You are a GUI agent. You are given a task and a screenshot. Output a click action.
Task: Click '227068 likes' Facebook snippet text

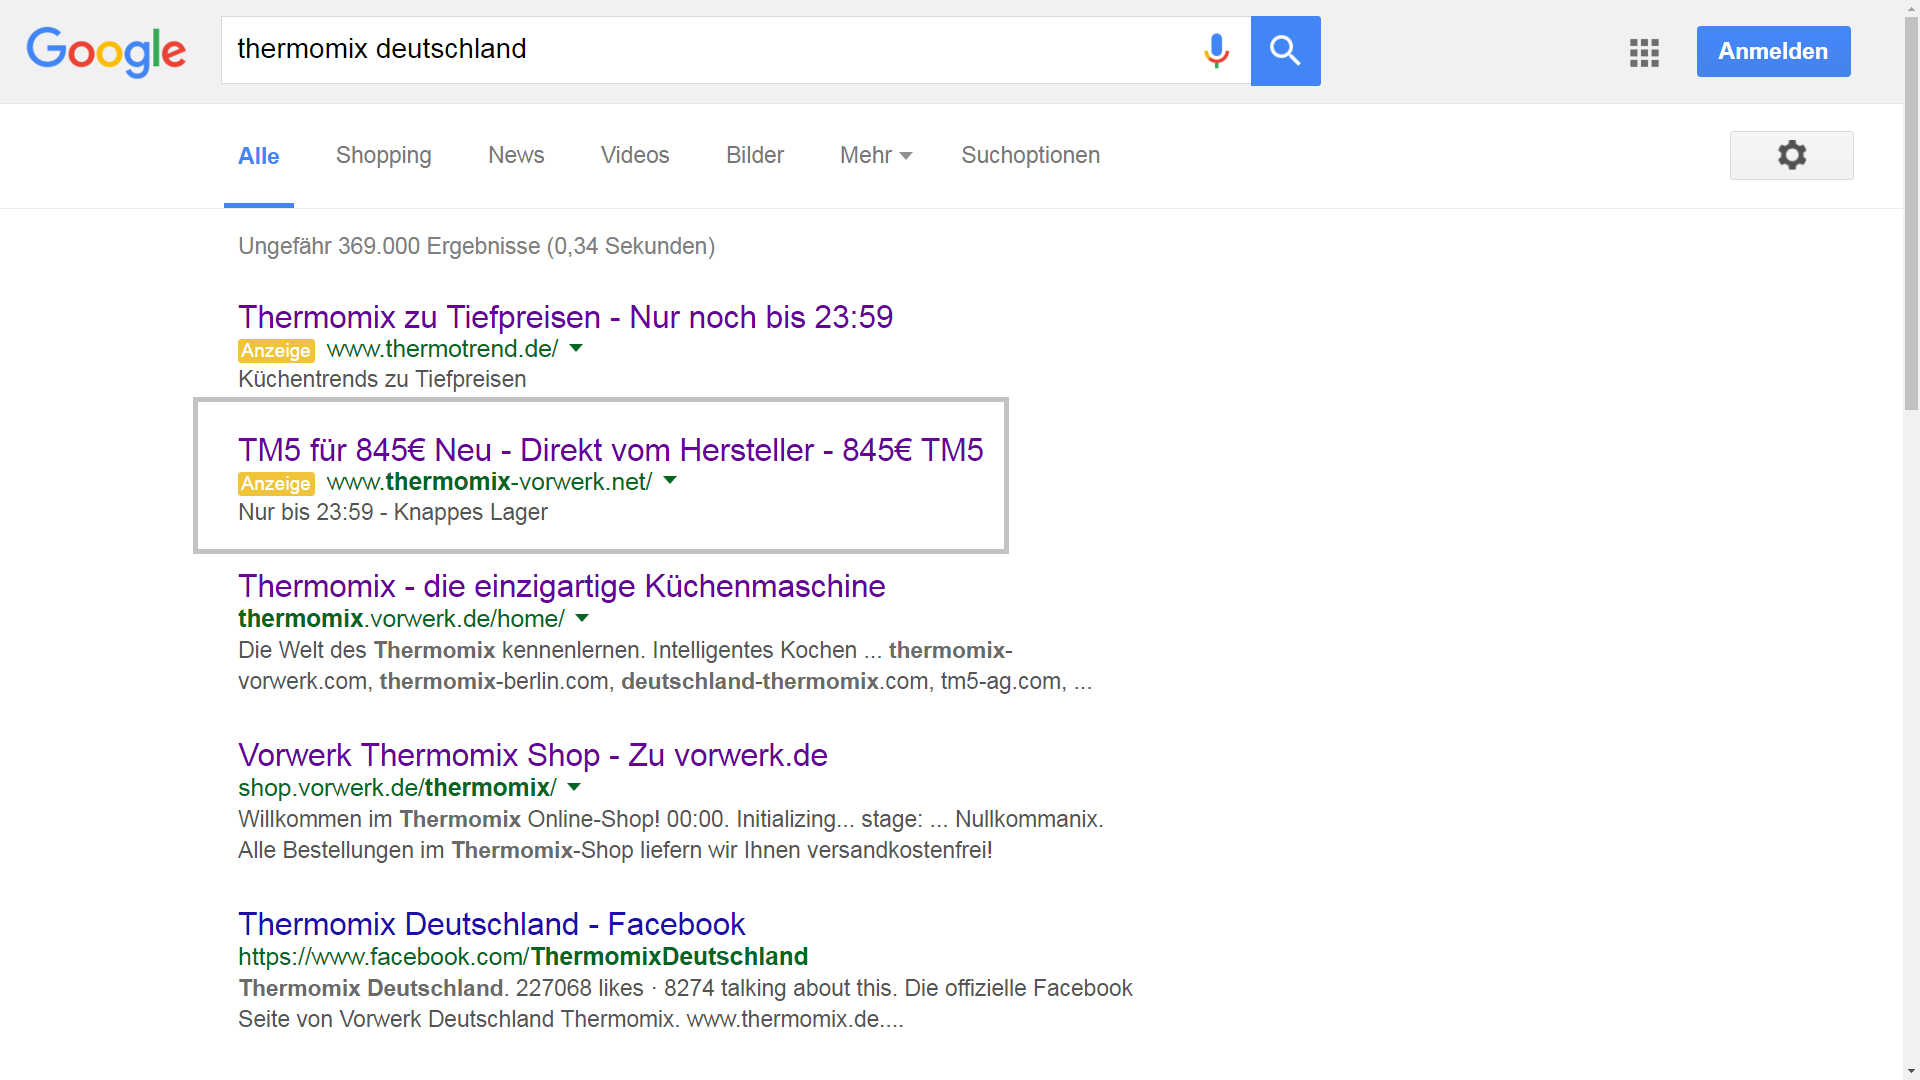pos(580,989)
